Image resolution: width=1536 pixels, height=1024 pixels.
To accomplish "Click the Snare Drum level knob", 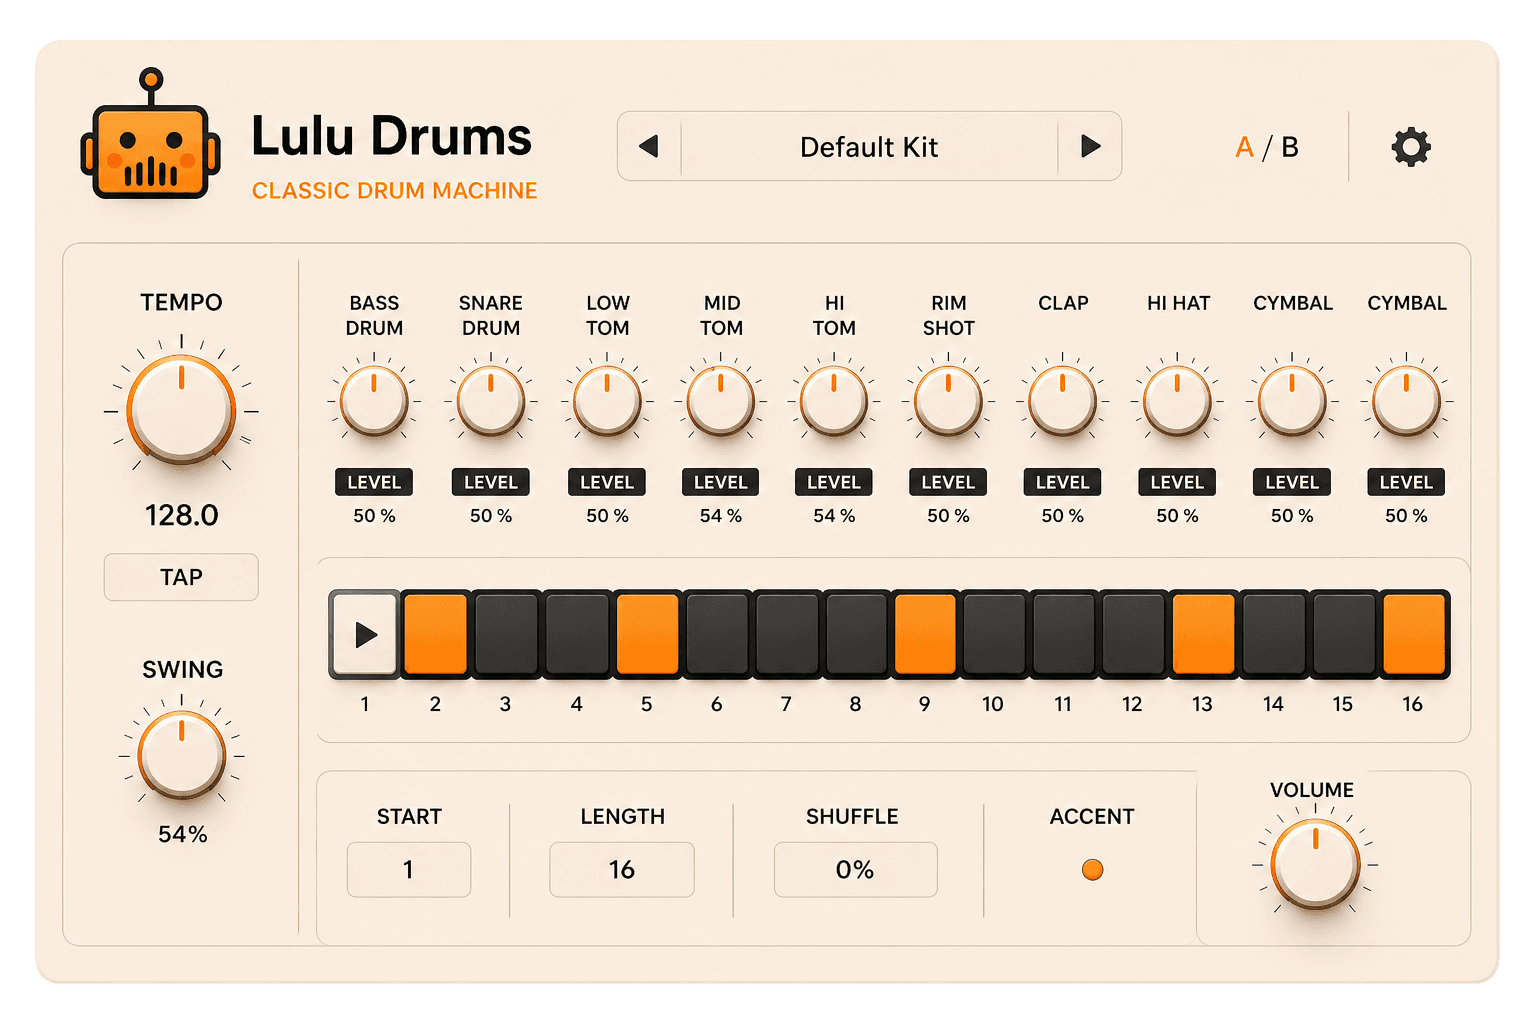I will [491, 401].
